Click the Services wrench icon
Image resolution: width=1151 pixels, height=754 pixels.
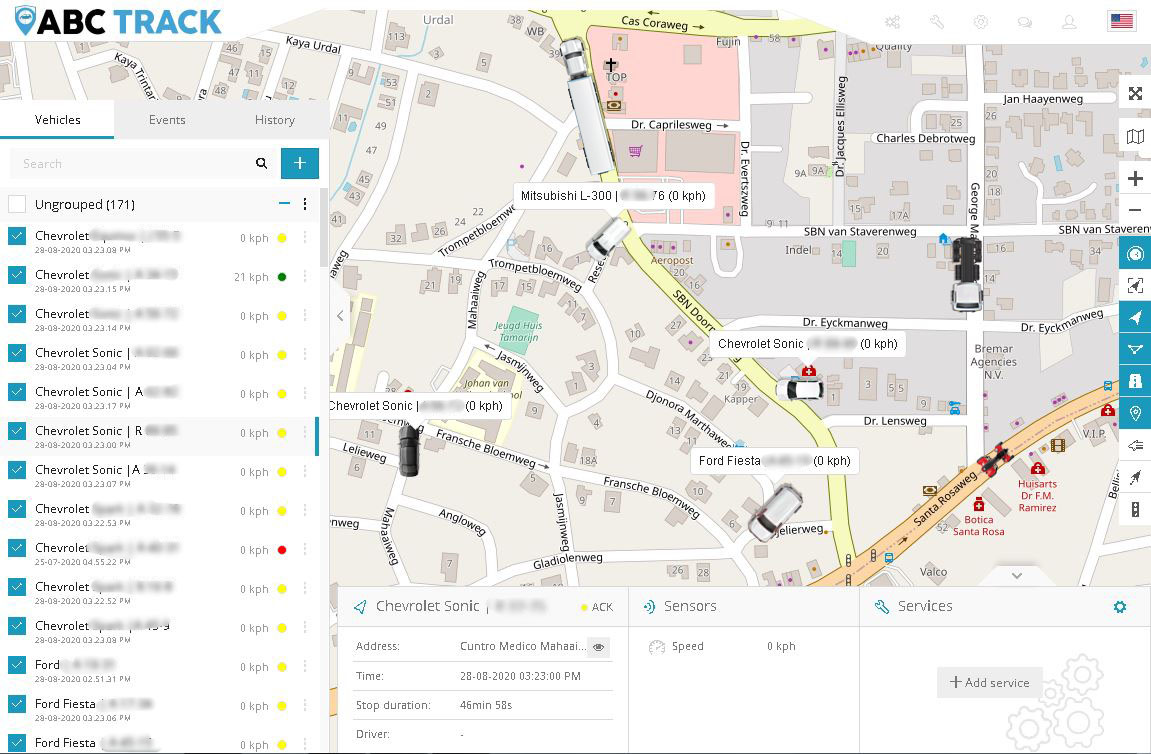coord(882,606)
